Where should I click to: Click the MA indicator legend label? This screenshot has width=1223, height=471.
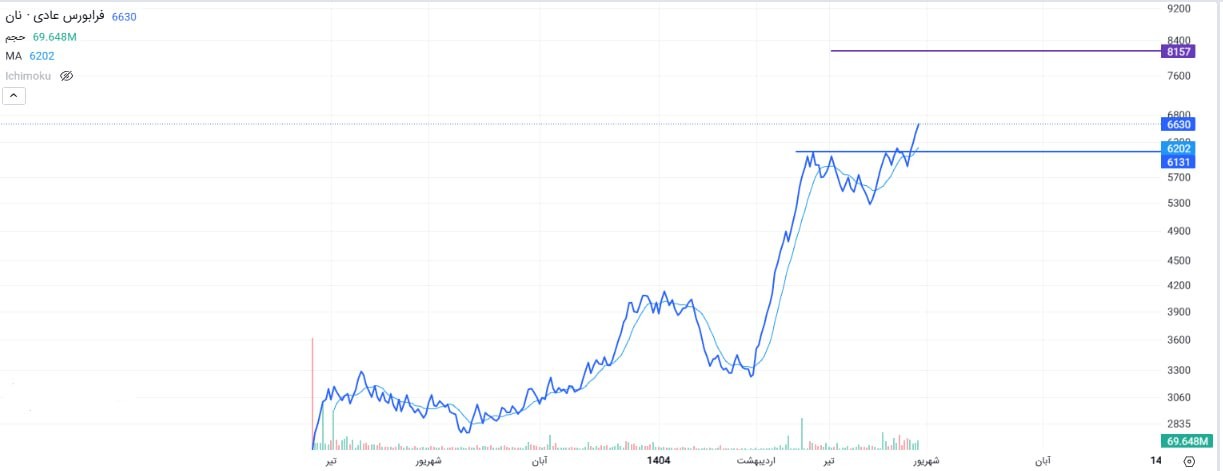(x=13, y=56)
